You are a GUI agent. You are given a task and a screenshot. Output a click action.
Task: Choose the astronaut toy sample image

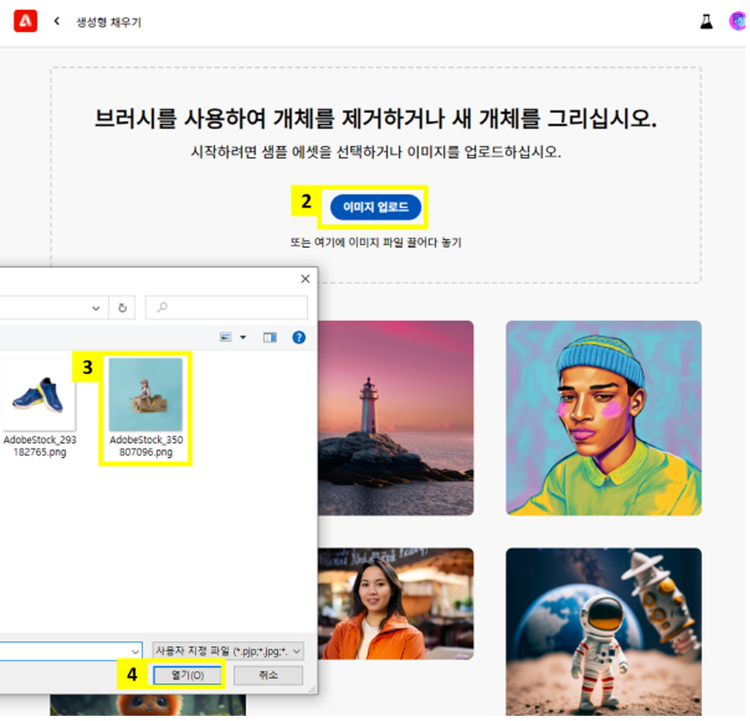604,632
